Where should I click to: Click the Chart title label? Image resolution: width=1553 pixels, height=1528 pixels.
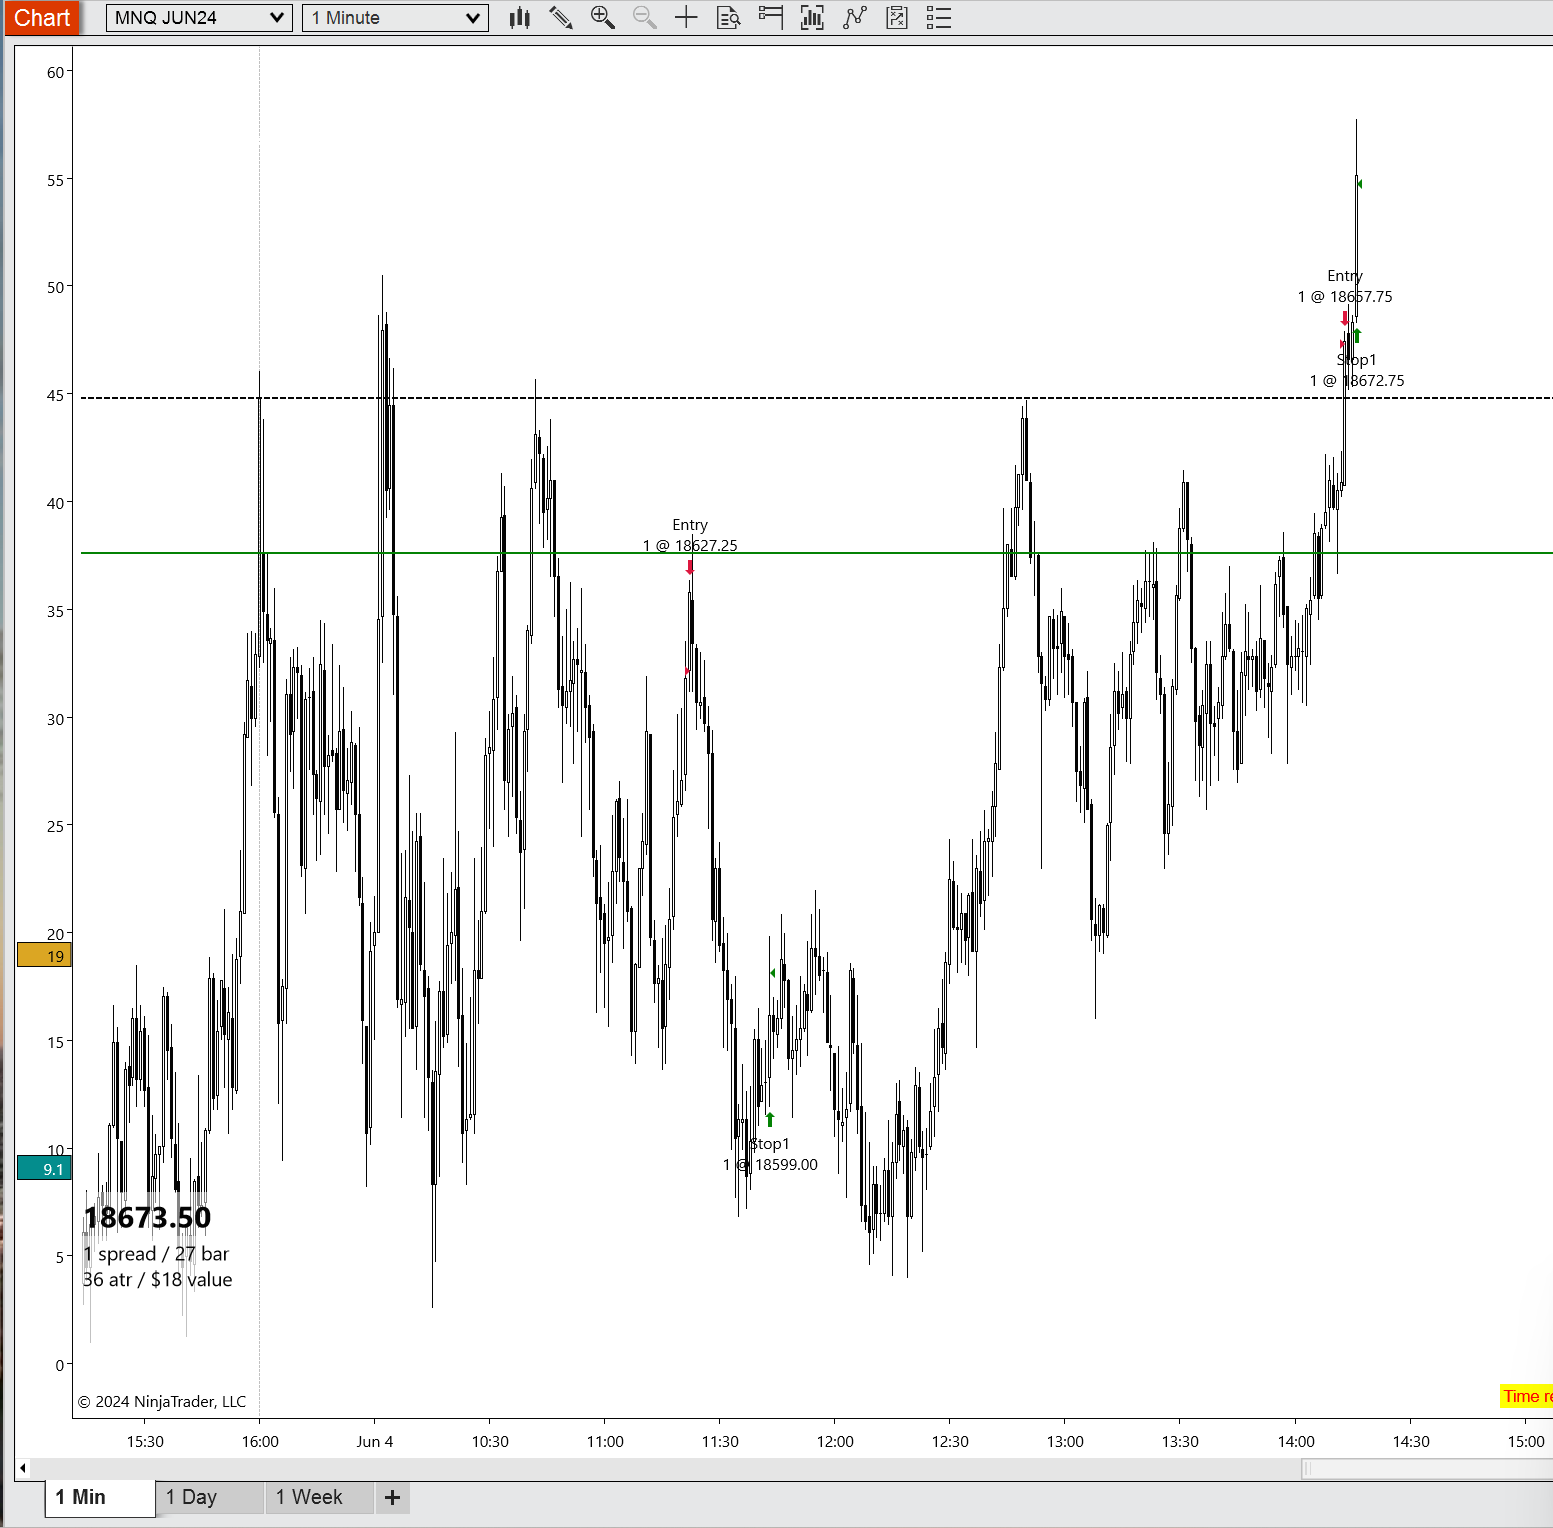pyautogui.click(x=42, y=18)
